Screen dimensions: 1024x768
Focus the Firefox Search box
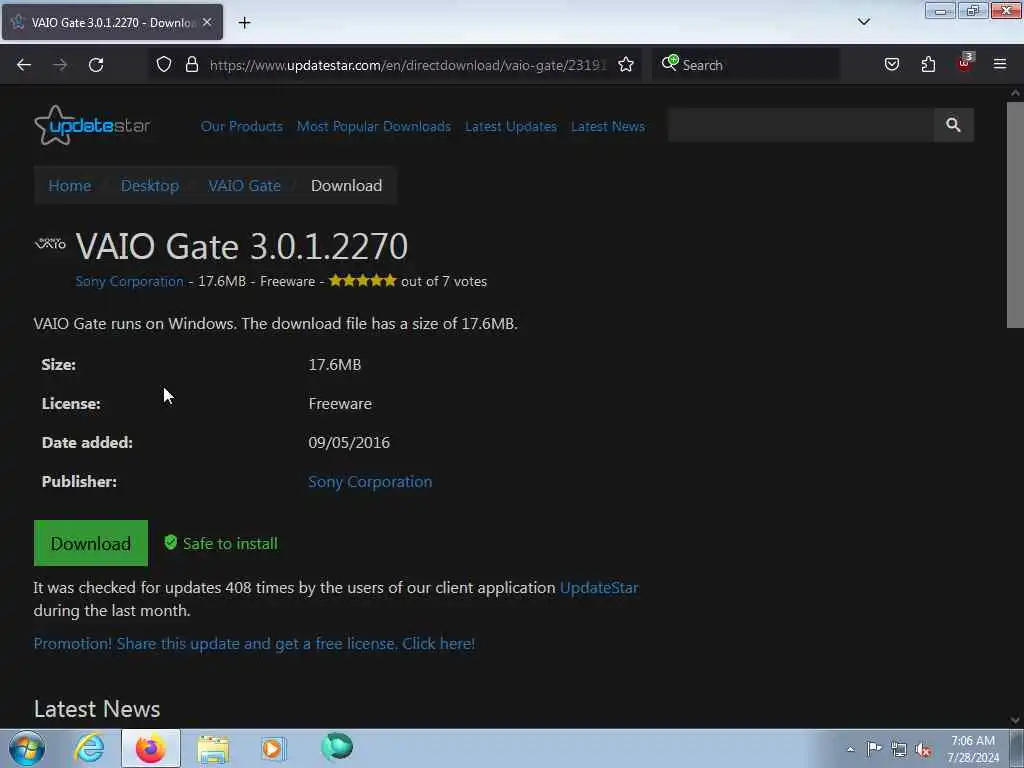pyautogui.click(x=746, y=65)
